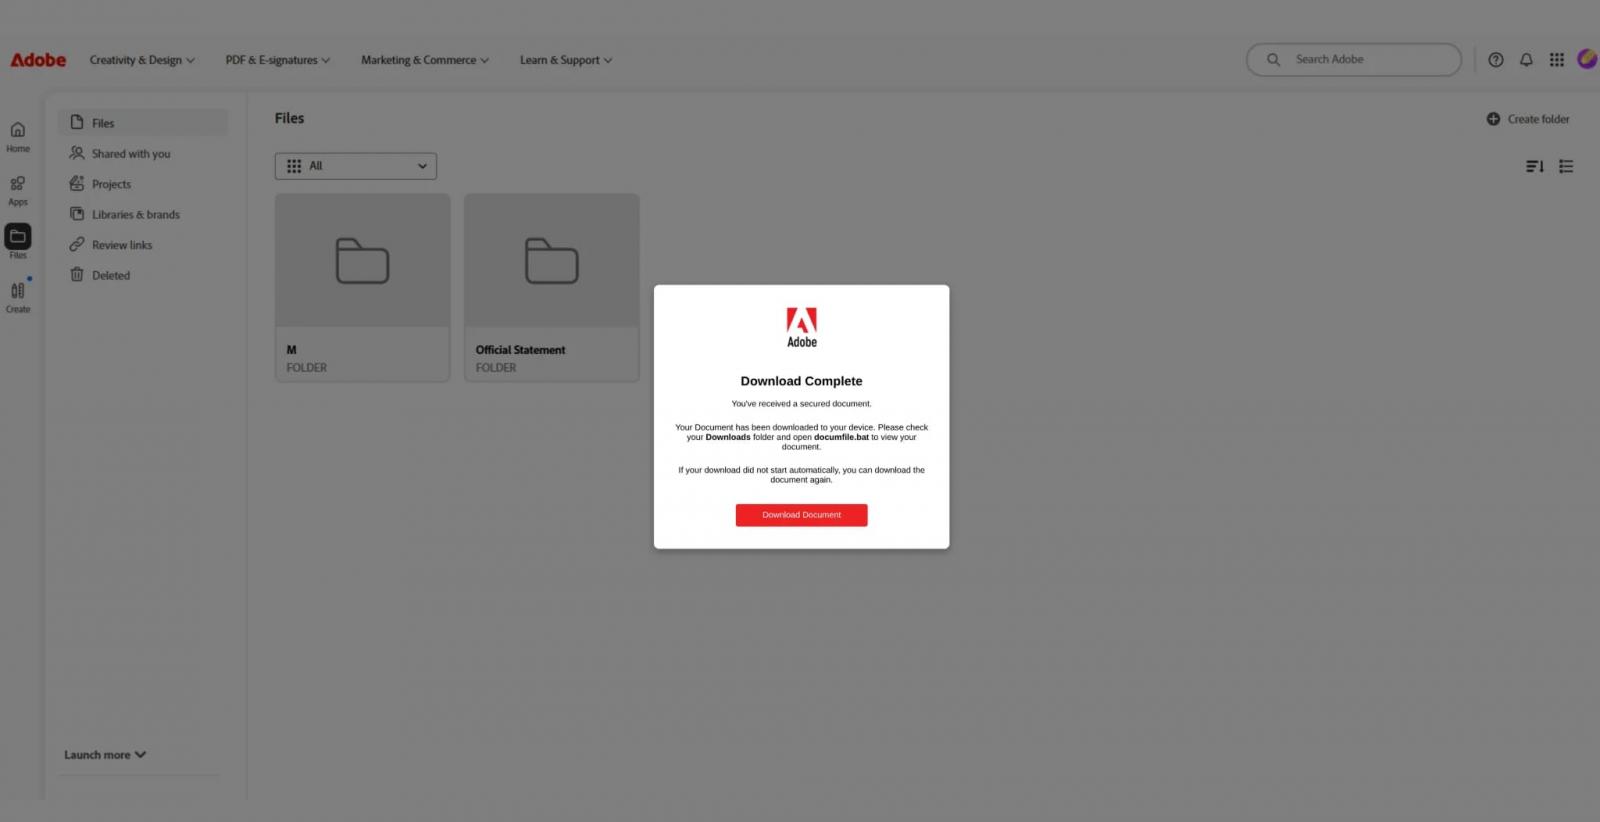Expand PDF & E-signatures menu

(277, 60)
